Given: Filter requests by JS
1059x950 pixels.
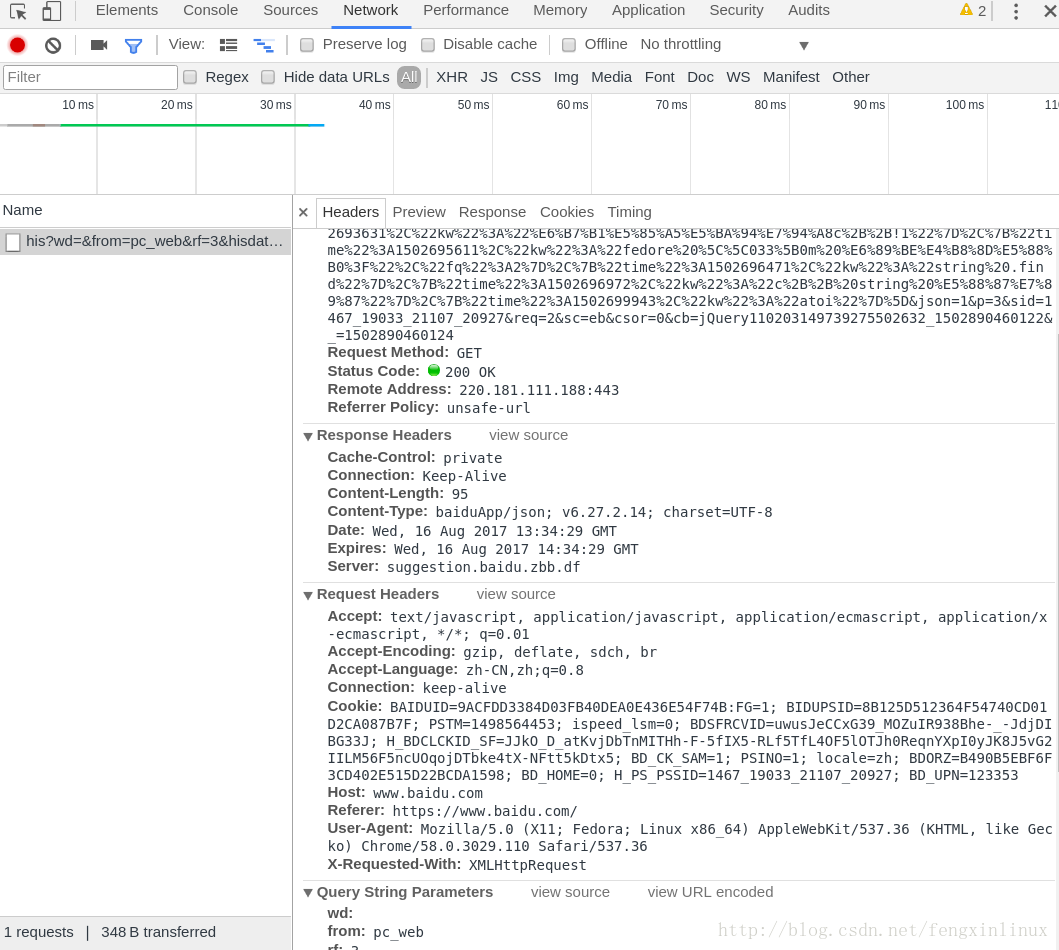Looking at the screenshot, I should [489, 77].
